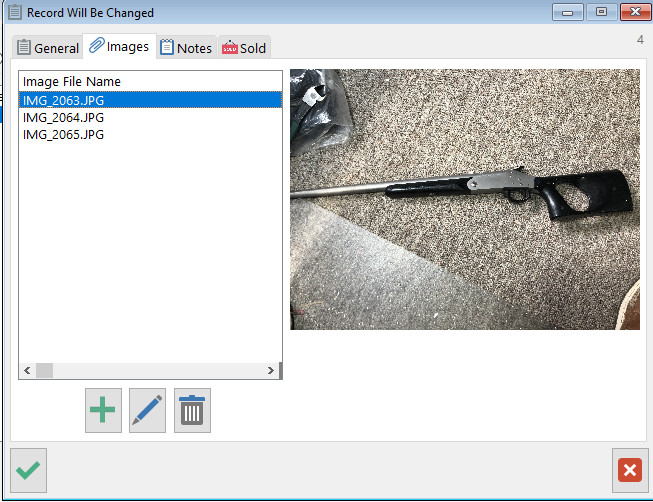Delete the selected image with the trash can
Screen dimensions: 653x502
(192, 410)
